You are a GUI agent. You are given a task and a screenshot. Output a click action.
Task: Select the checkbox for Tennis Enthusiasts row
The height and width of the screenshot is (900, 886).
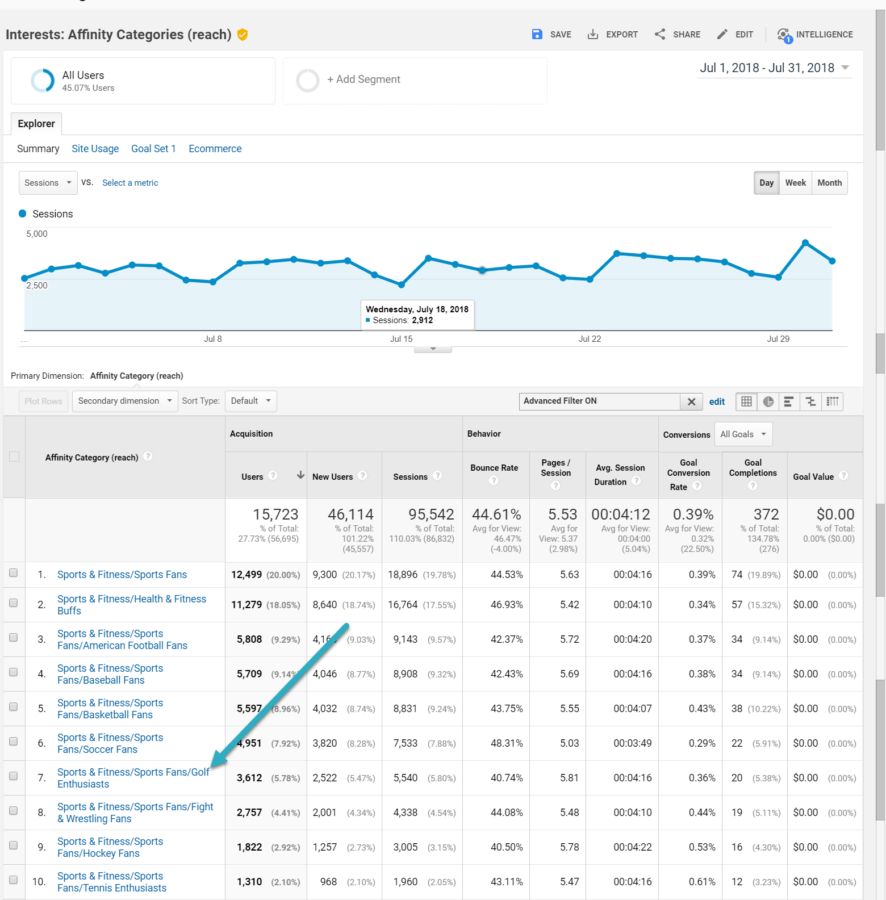(14, 881)
